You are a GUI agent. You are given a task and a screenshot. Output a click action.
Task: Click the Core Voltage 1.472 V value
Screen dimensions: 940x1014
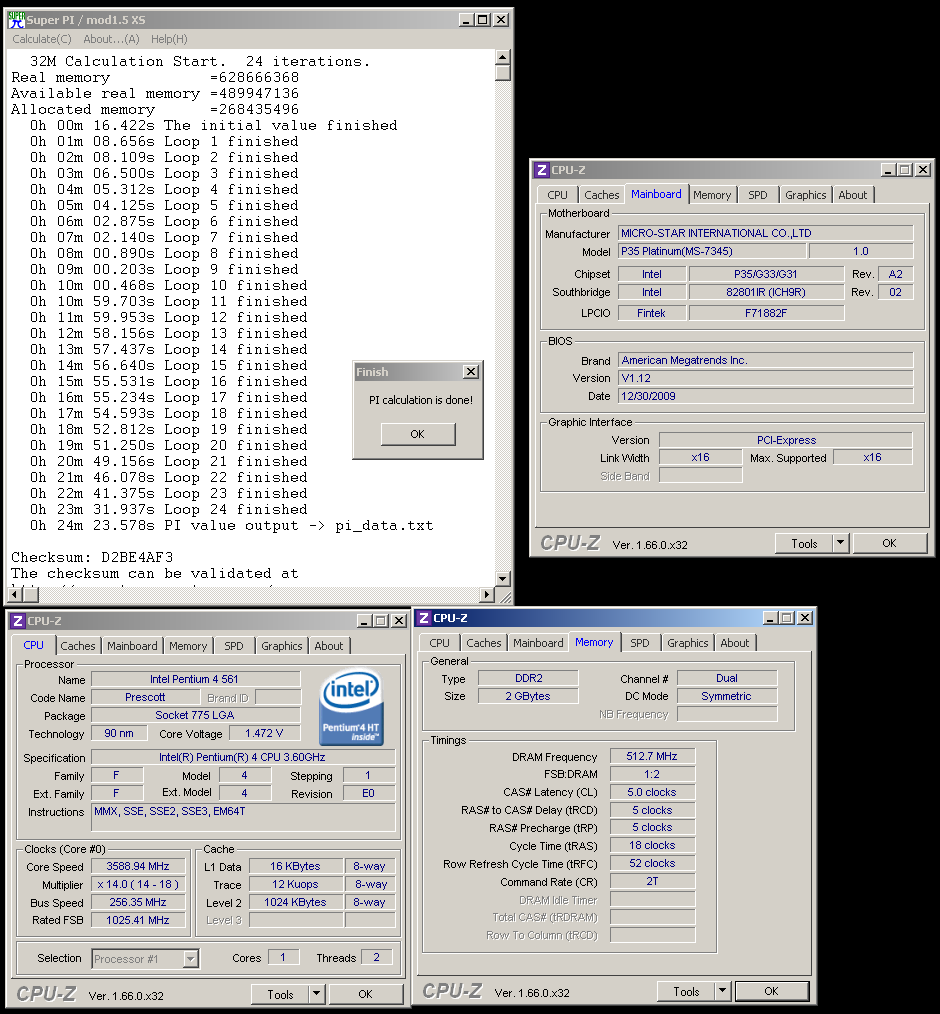264,733
